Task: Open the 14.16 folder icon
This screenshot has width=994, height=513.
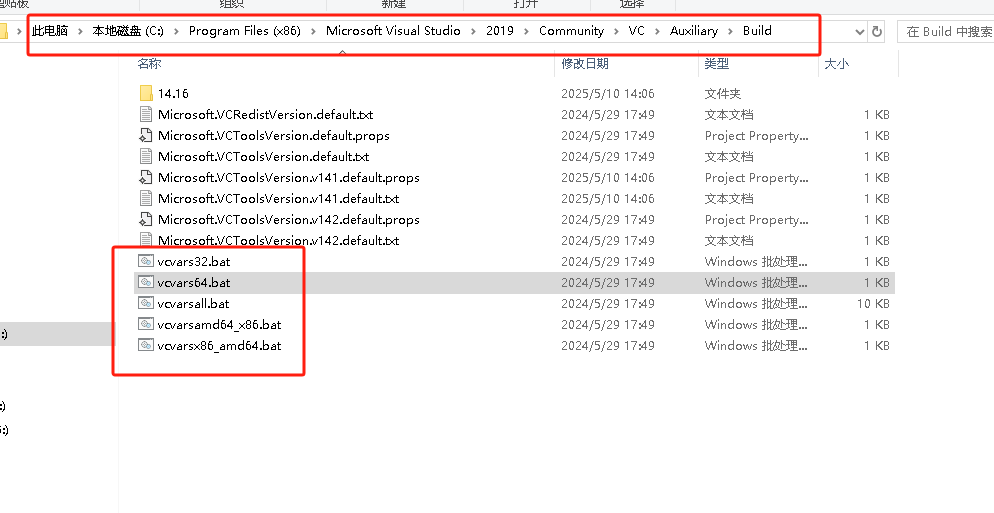Action: 146,93
